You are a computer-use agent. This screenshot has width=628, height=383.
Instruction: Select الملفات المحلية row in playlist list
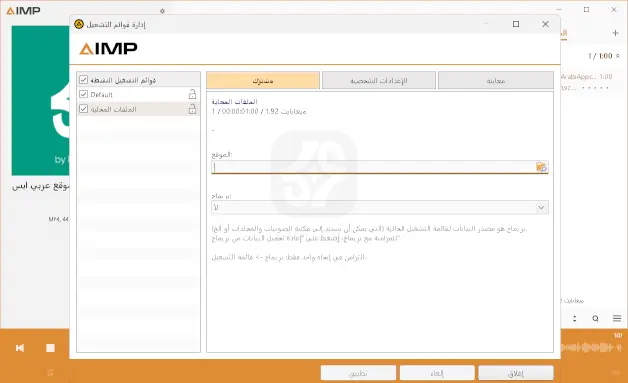(138, 109)
